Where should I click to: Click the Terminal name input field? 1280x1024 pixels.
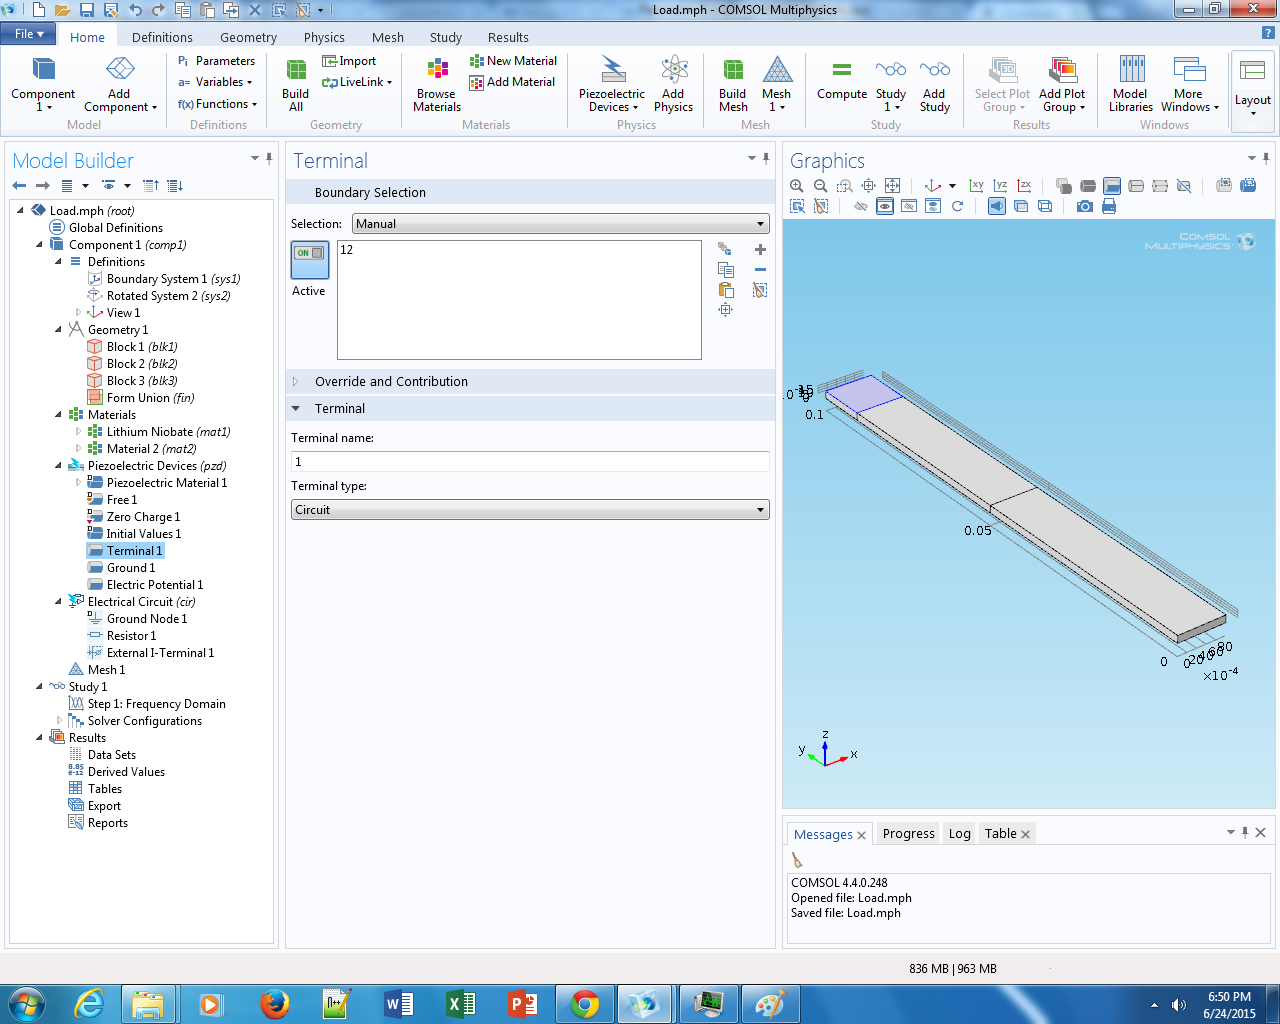point(530,462)
